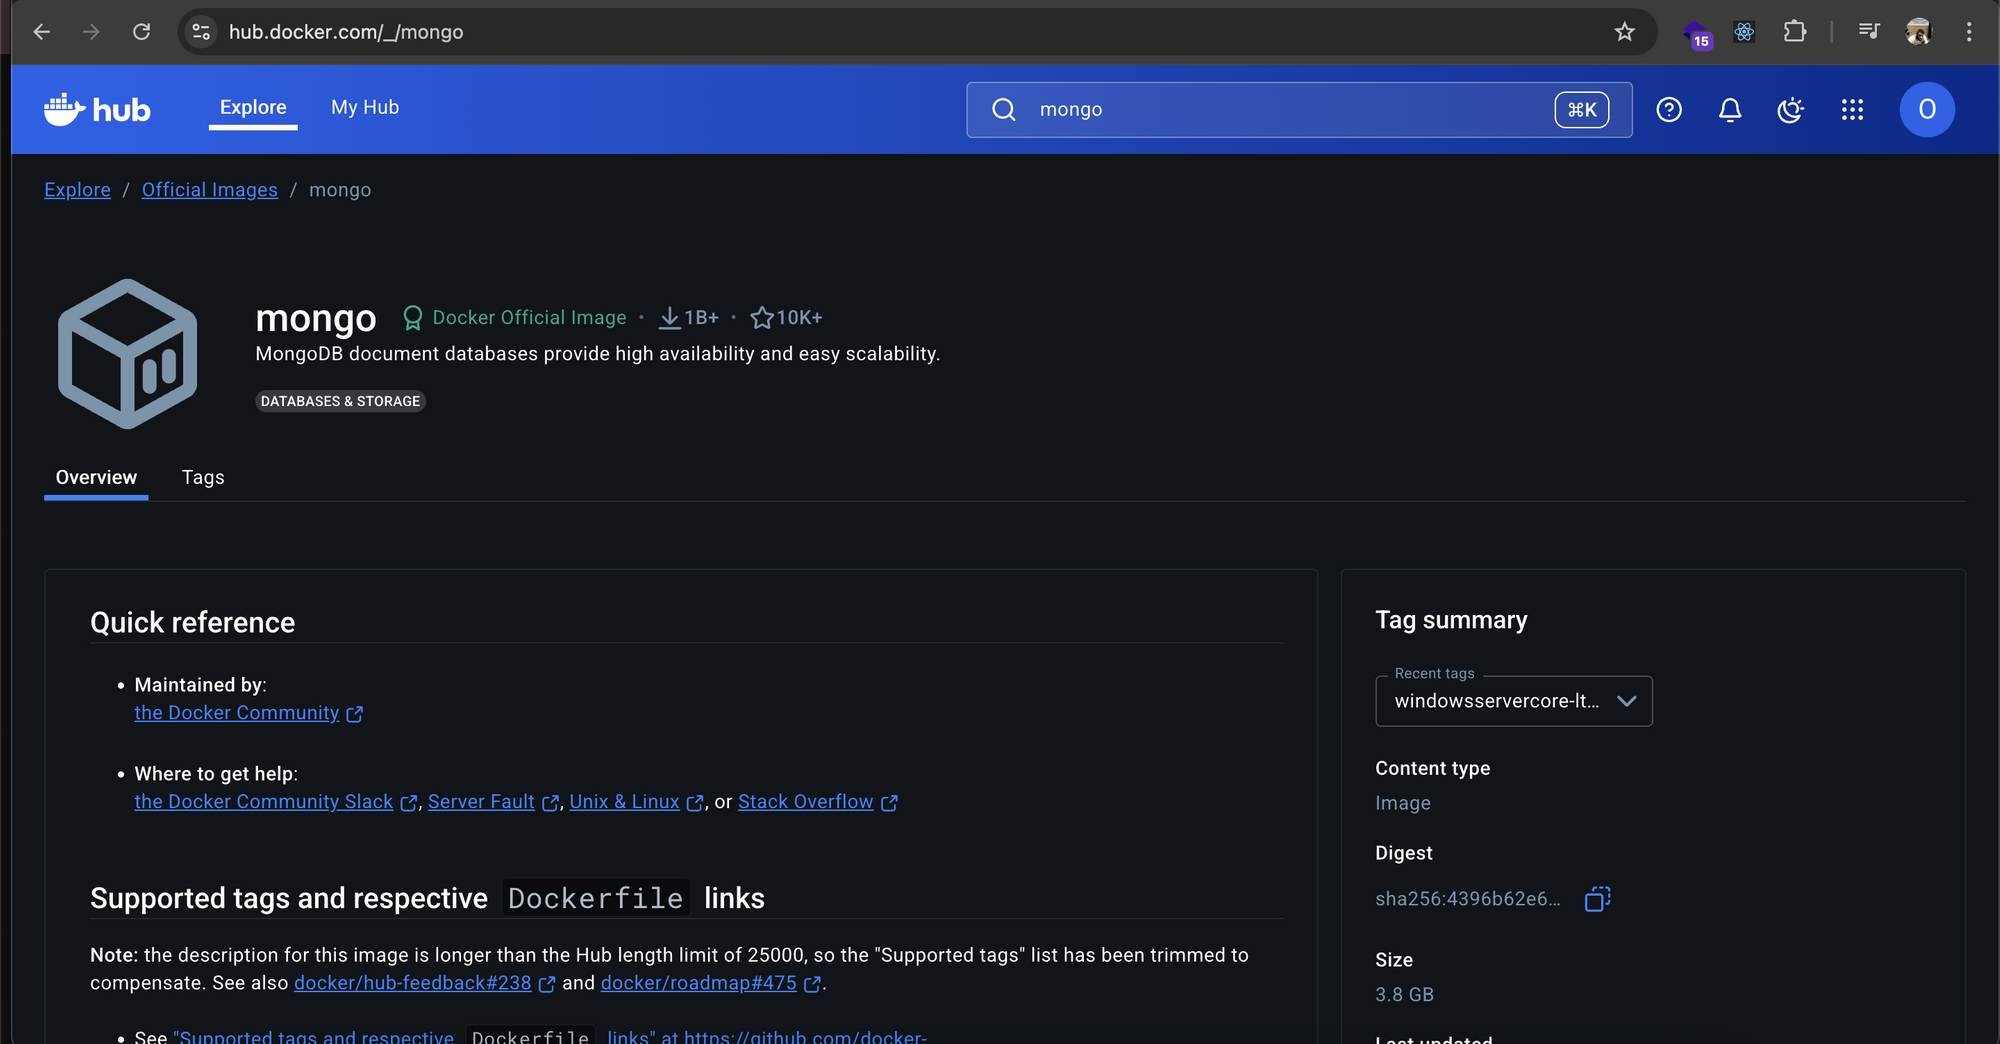The width and height of the screenshot is (2000, 1044).
Task: Toggle dark mode with the moon icon
Action: click(x=1790, y=110)
